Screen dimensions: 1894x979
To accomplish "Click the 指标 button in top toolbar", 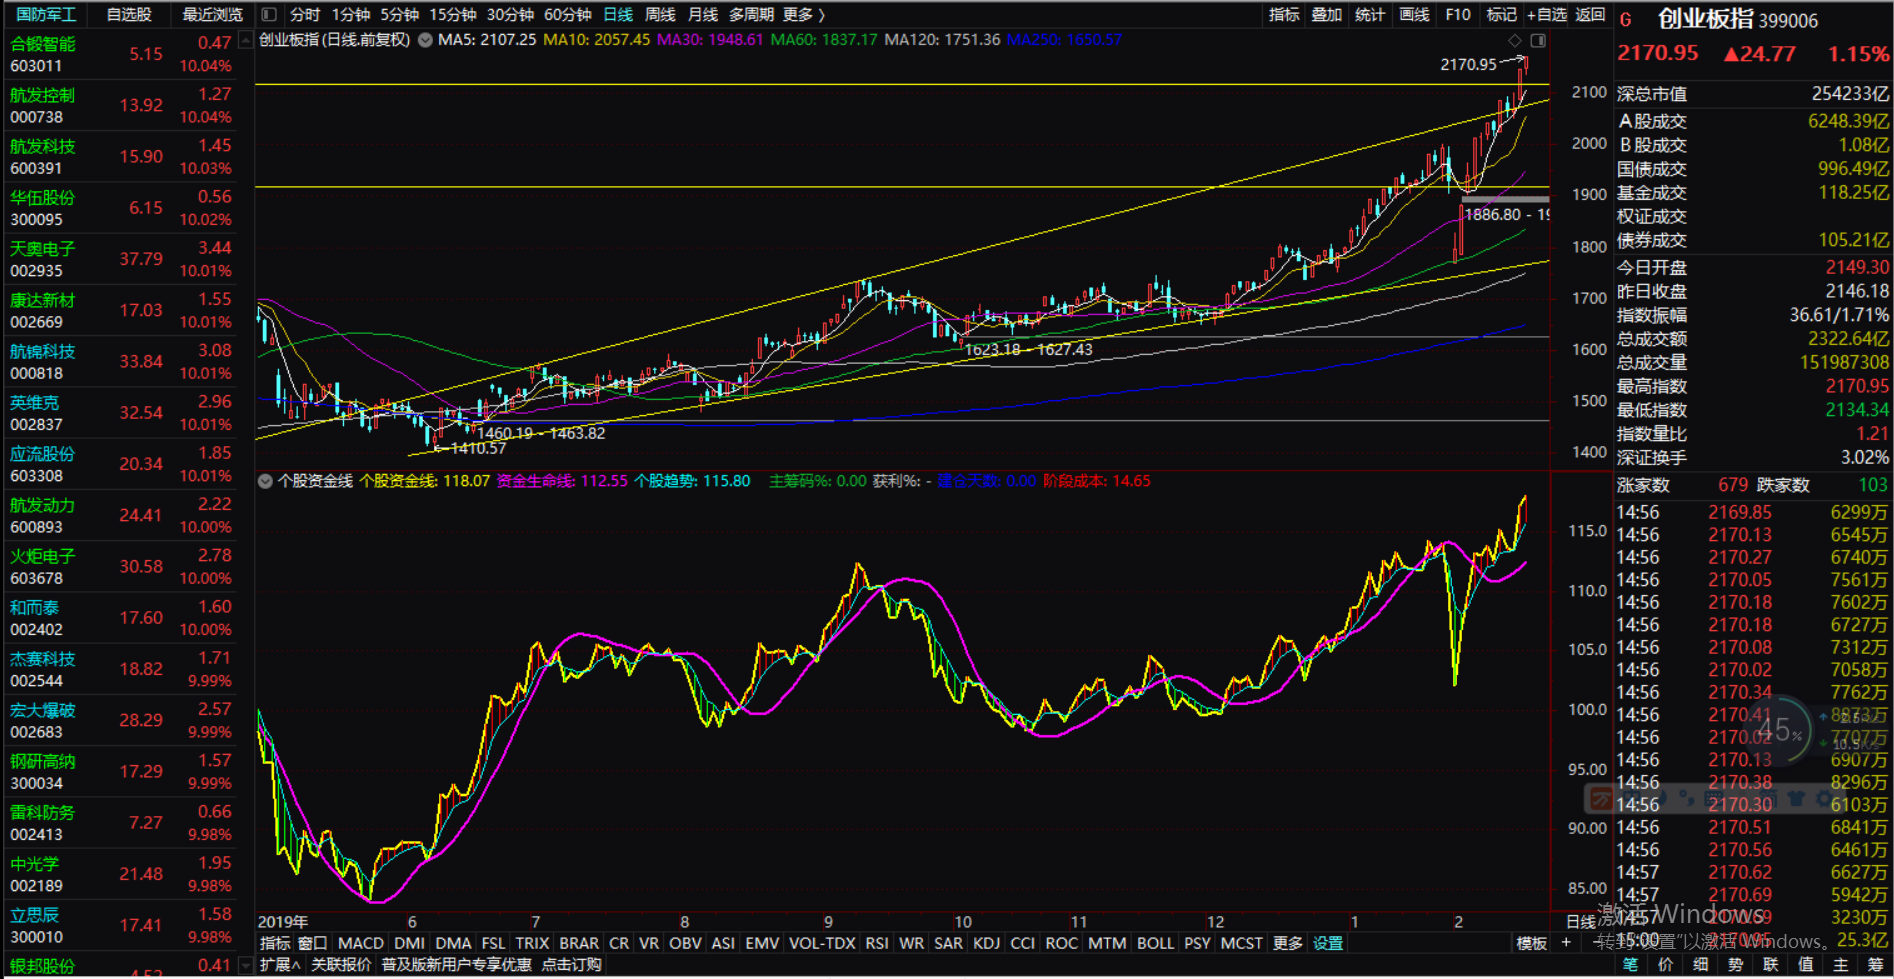I will point(1284,14).
